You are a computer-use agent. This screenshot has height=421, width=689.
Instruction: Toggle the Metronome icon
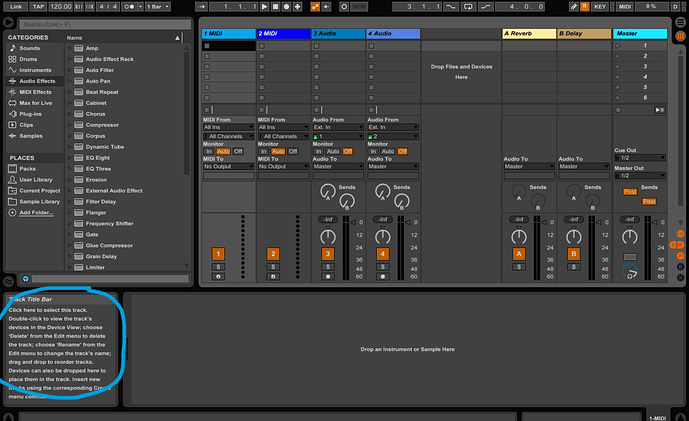click(x=130, y=7)
